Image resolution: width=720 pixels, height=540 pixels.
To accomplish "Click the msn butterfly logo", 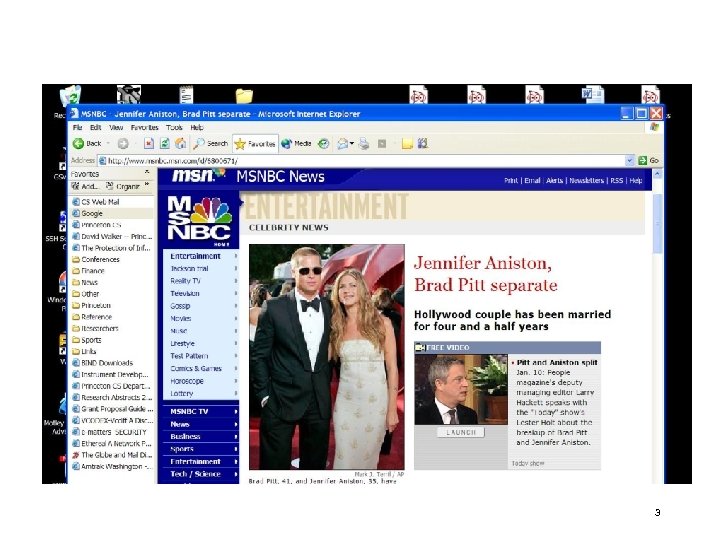I will coord(198,175).
